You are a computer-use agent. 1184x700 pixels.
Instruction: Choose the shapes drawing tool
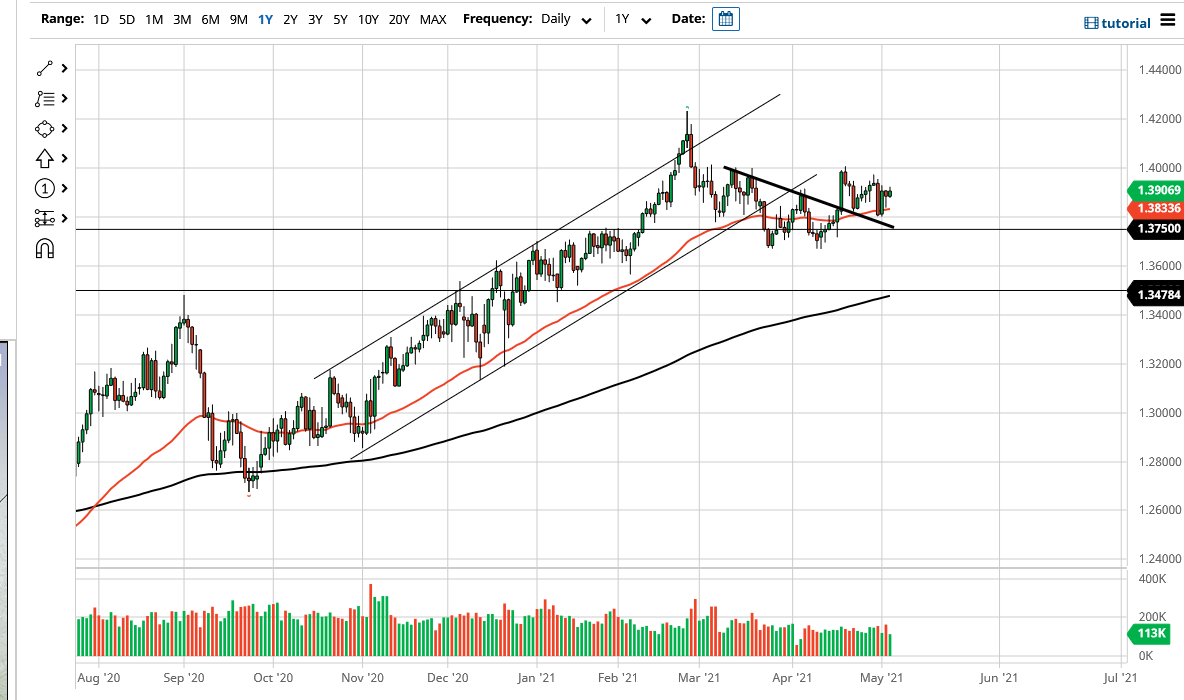(x=45, y=129)
